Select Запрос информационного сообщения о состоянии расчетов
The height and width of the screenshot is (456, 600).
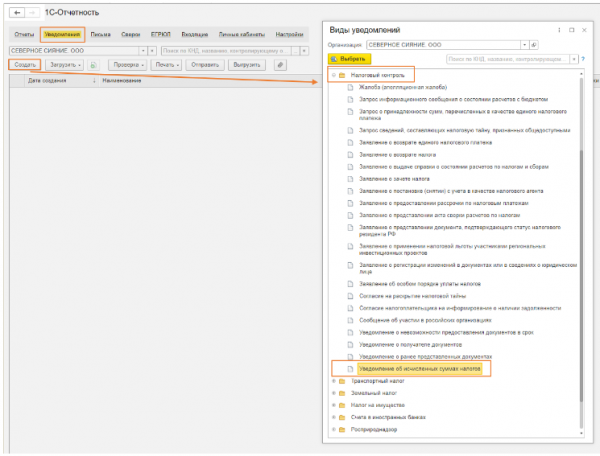click(453, 99)
